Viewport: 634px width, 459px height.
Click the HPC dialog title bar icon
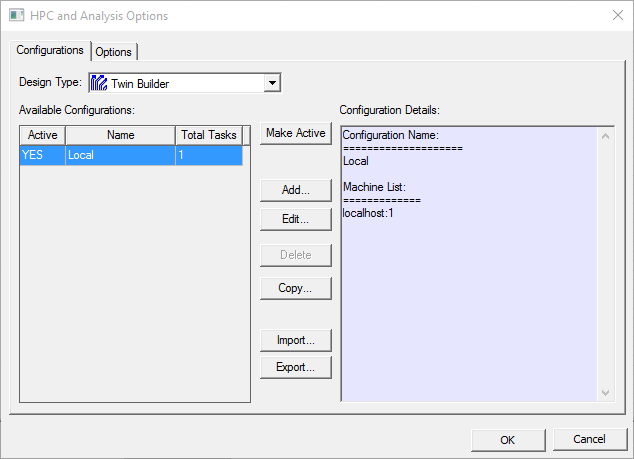coord(17,16)
